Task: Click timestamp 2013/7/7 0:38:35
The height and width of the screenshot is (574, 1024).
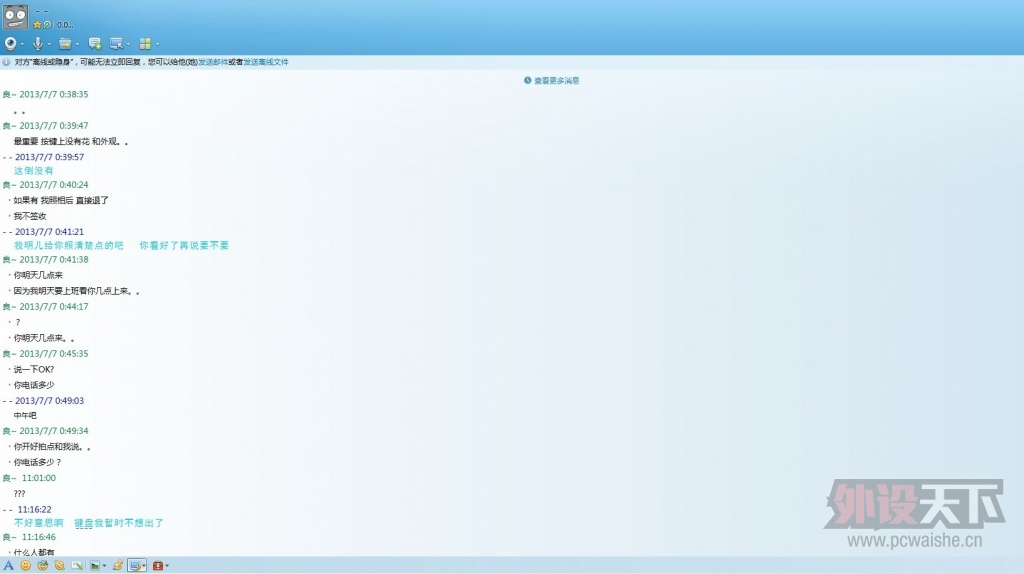Action: [54, 95]
